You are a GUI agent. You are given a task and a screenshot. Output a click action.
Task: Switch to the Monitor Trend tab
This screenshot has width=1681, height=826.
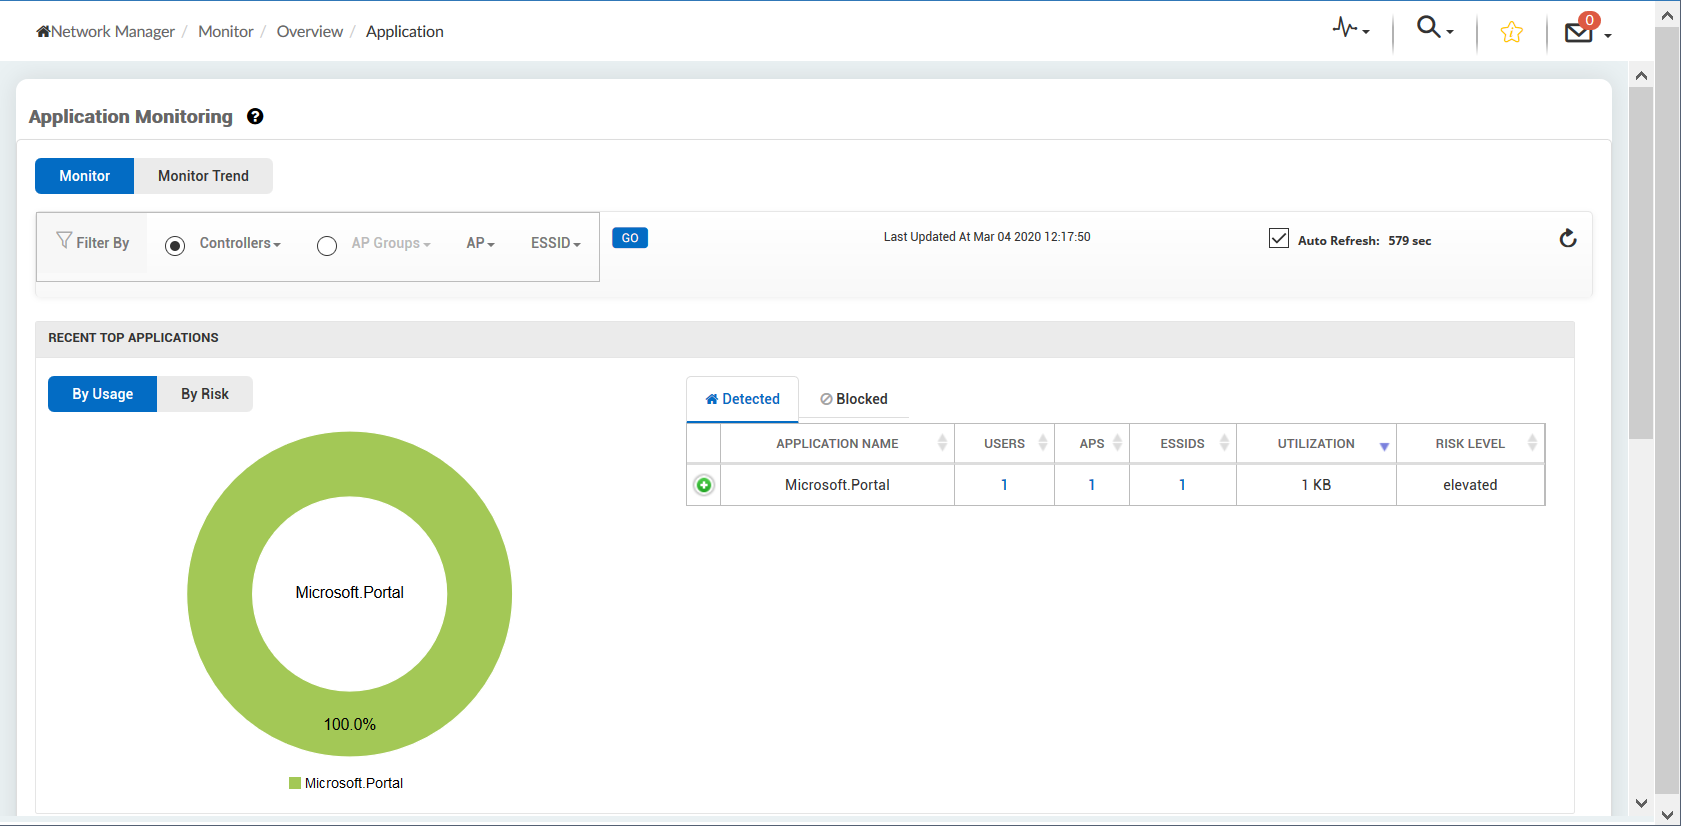coord(203,176)
